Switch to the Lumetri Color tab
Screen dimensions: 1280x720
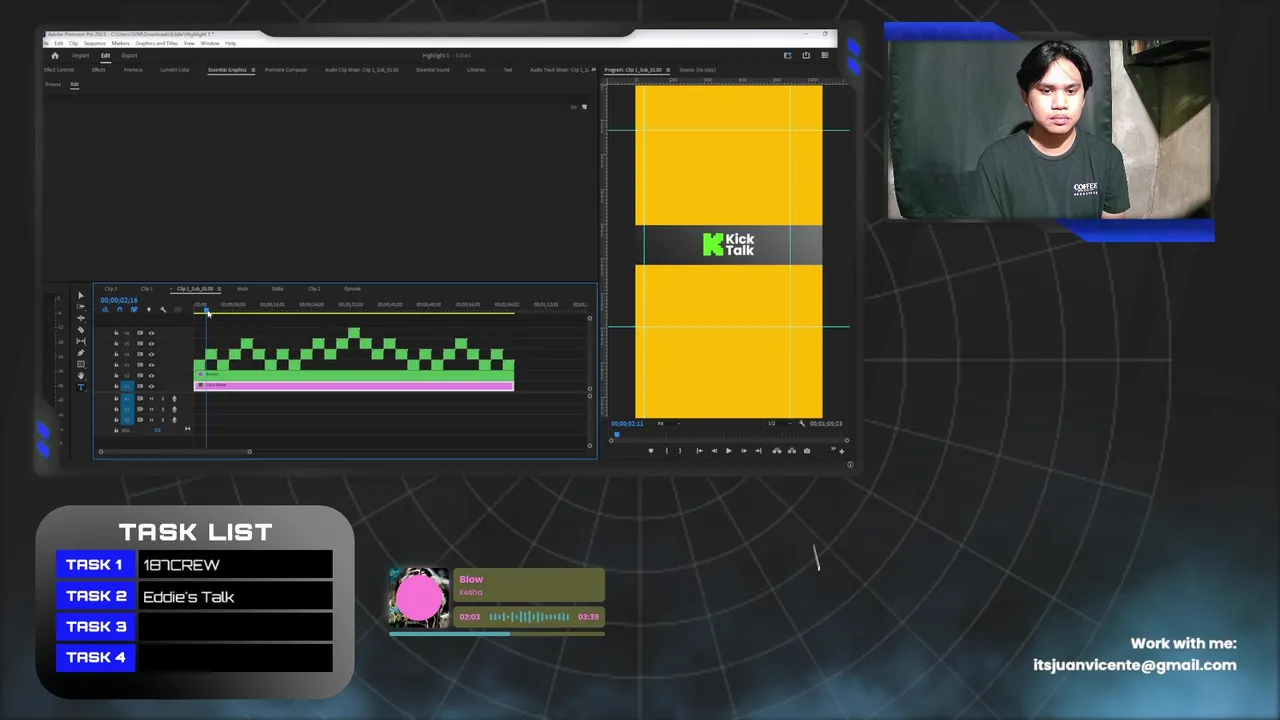pos(175,70)
